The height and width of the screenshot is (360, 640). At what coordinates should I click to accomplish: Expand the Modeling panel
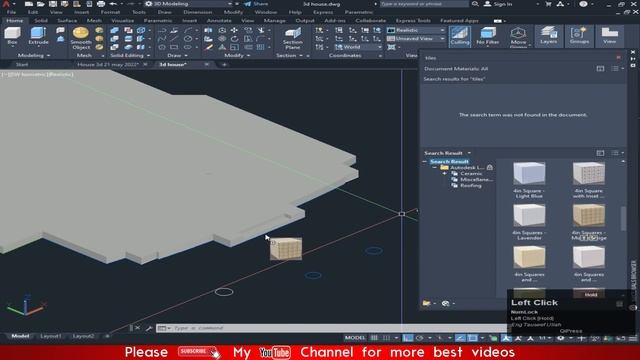click(x=34, y=56)
